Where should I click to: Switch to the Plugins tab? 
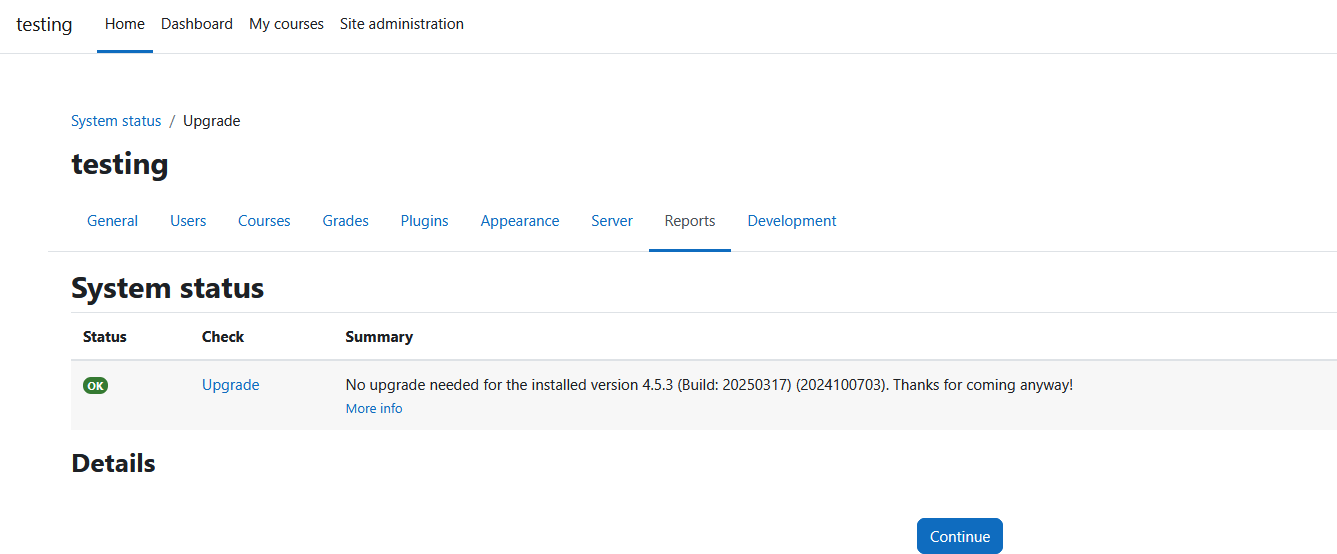(425, 221)
